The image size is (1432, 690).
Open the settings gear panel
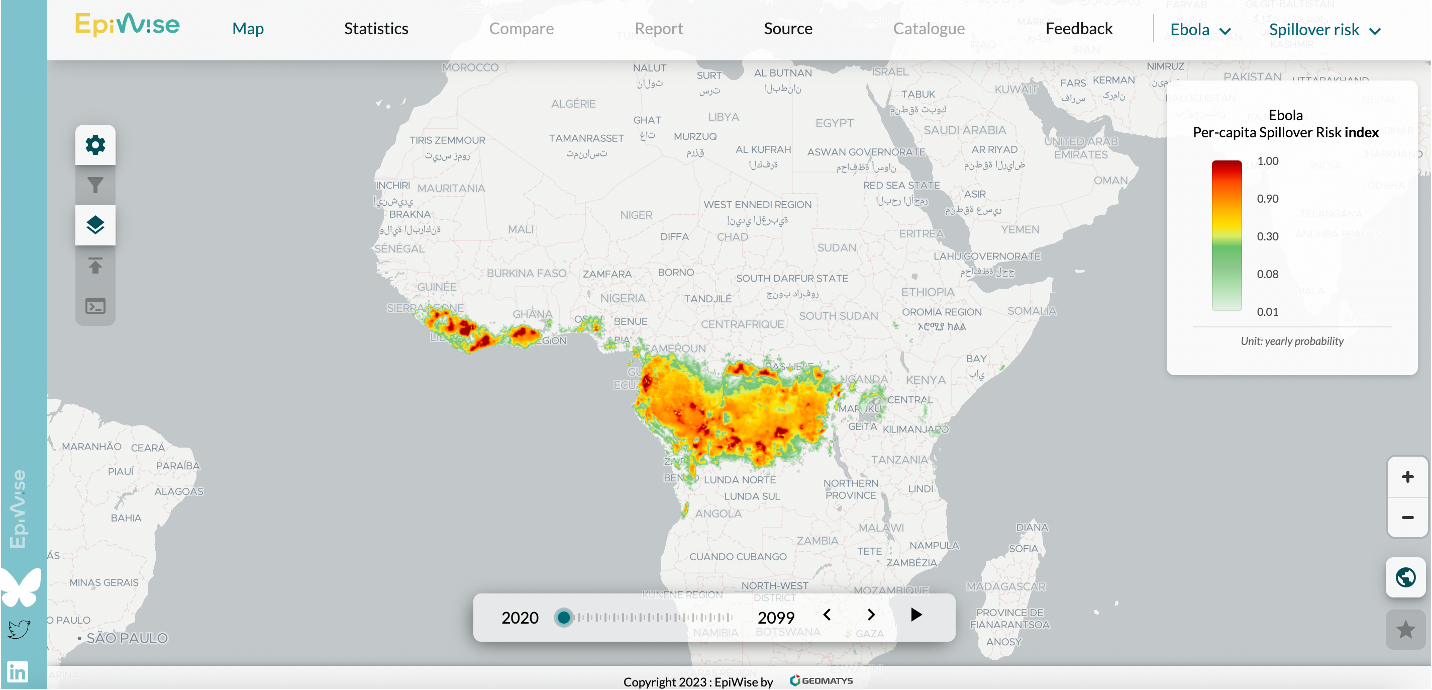(x=95, y=145)
